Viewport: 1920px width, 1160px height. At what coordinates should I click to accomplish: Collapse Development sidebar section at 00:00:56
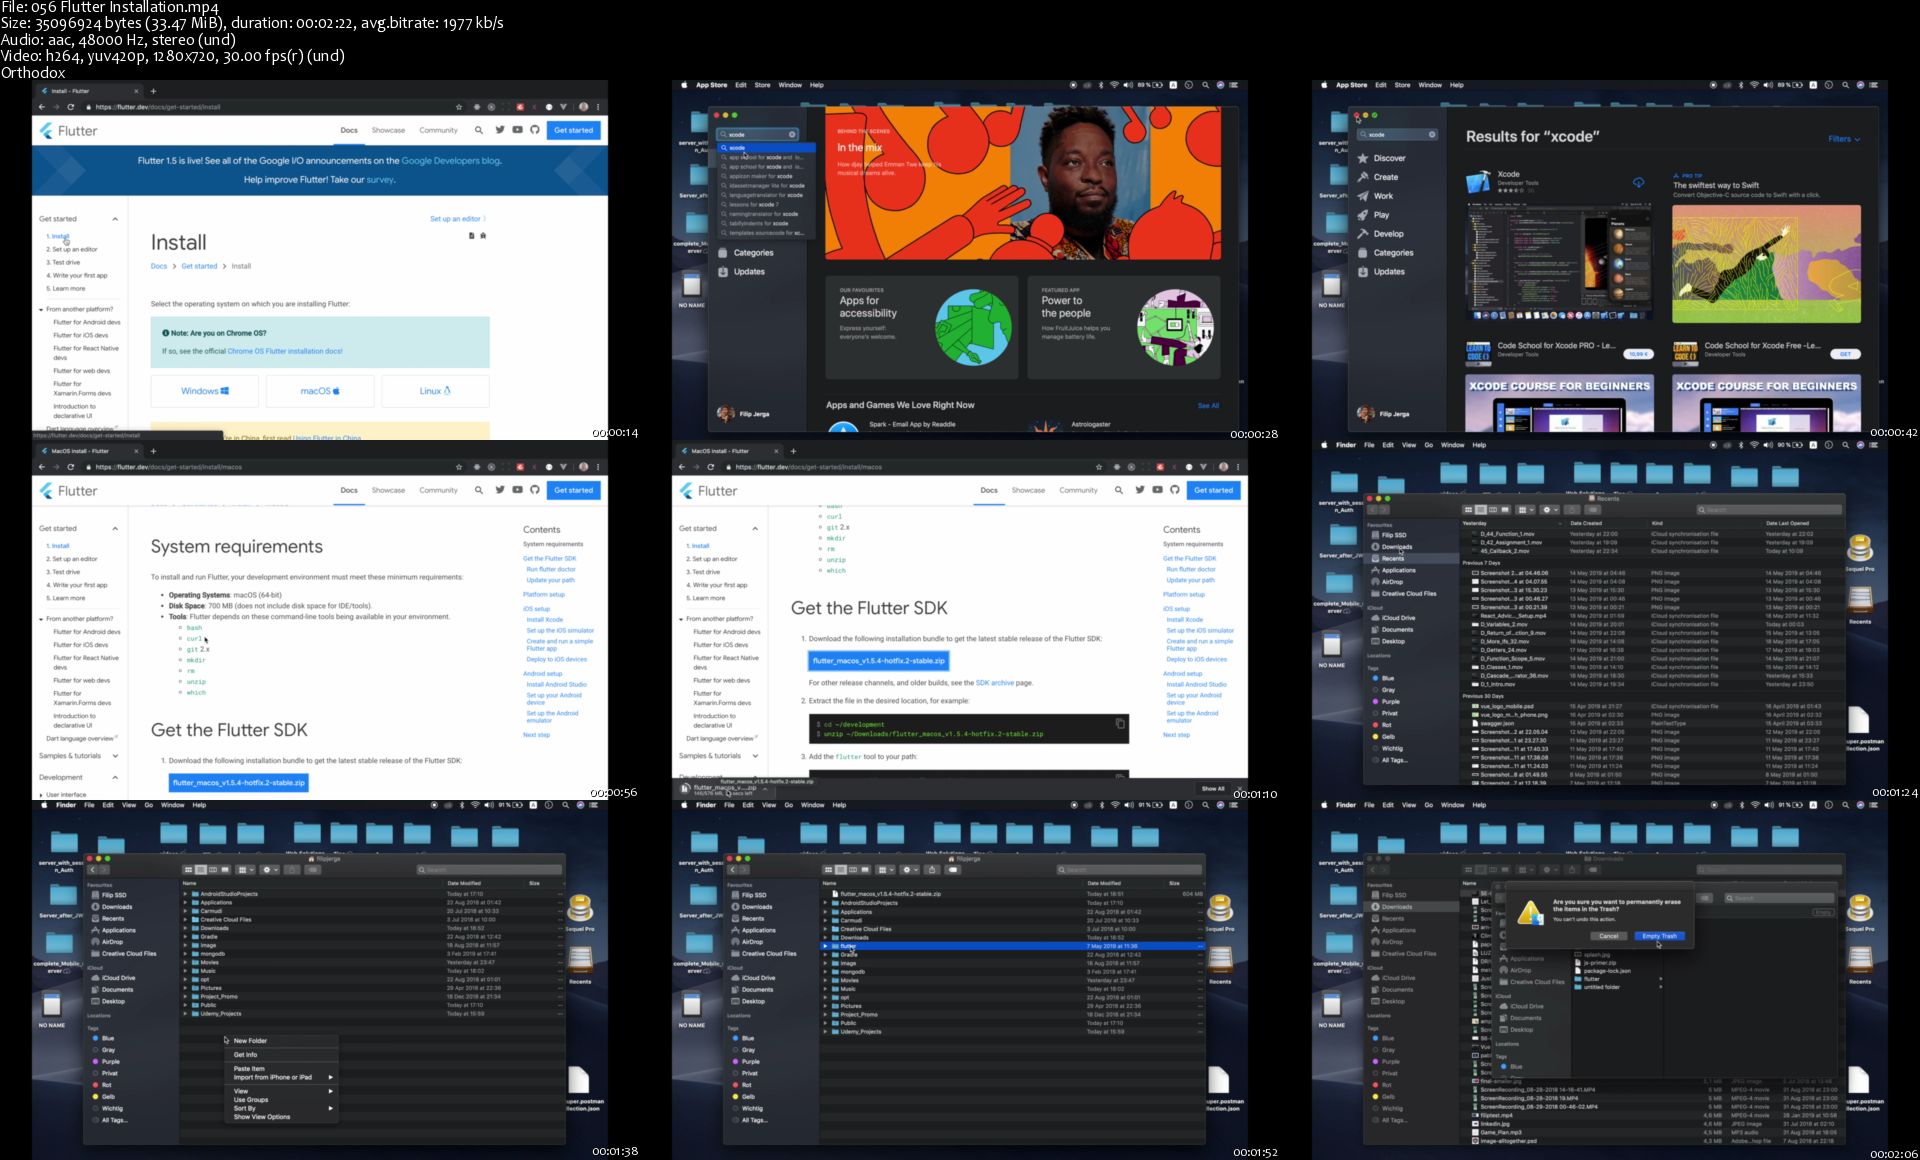pos(115,777)
